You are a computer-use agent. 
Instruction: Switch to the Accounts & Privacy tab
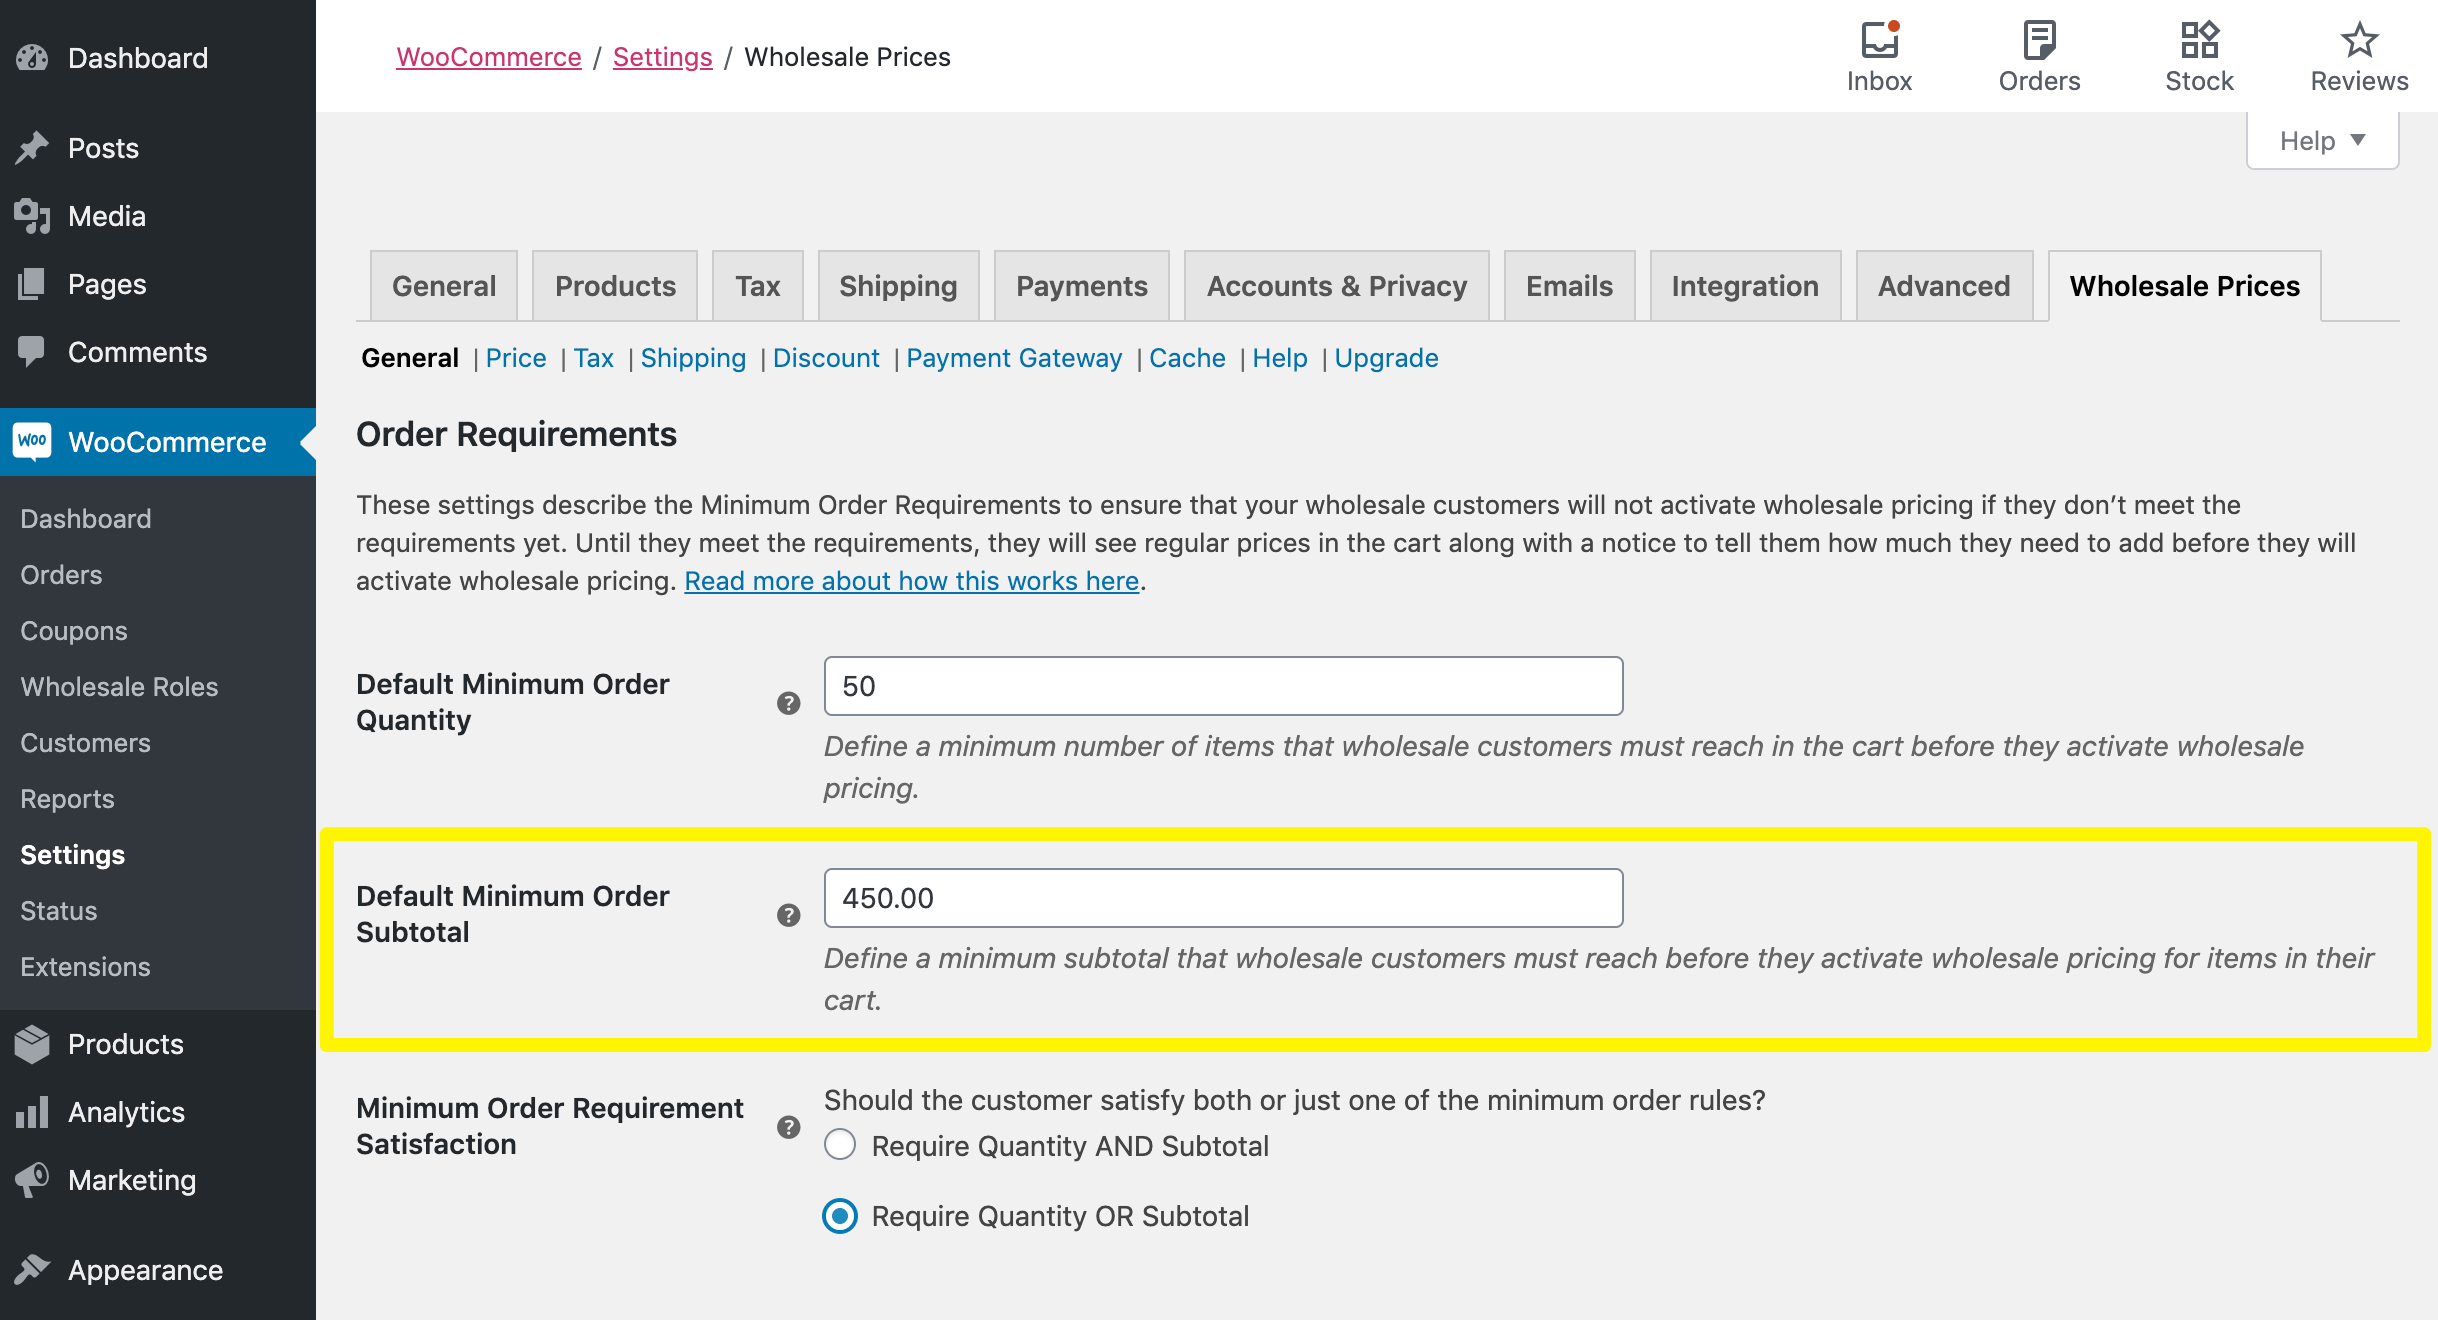1337,286
